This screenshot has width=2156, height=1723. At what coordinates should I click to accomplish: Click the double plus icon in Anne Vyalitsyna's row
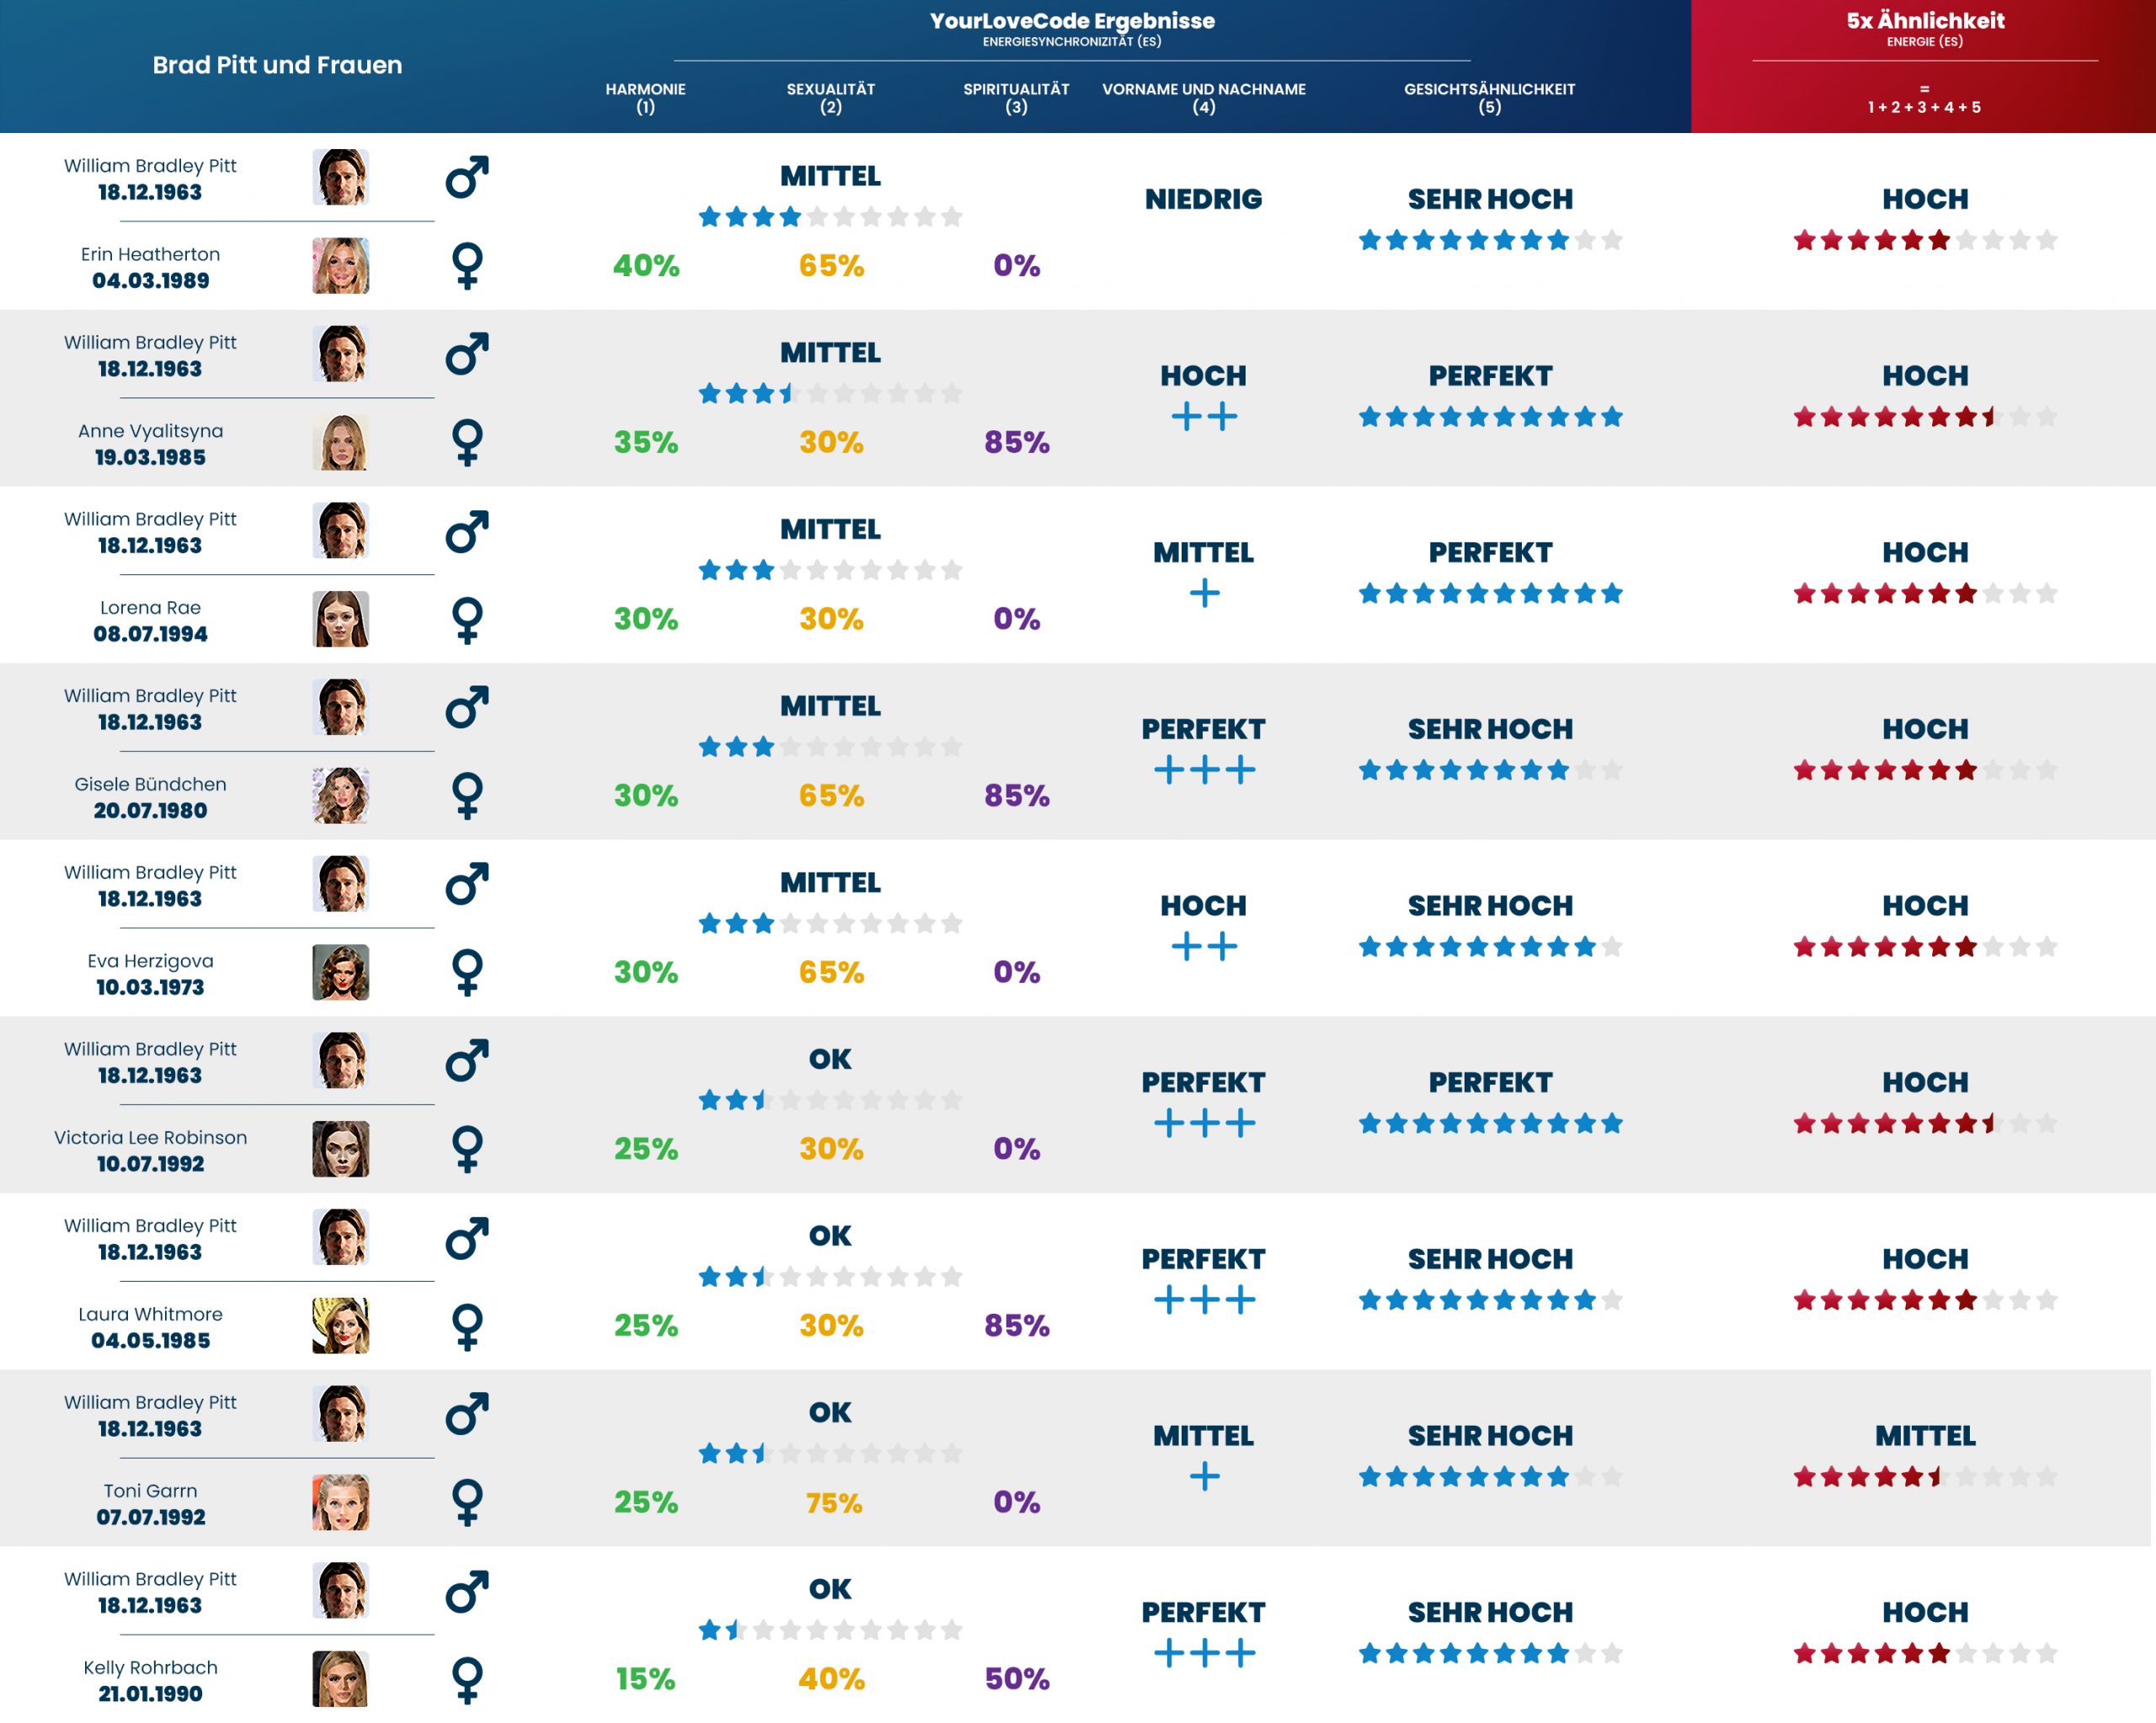pos(1204,416)
